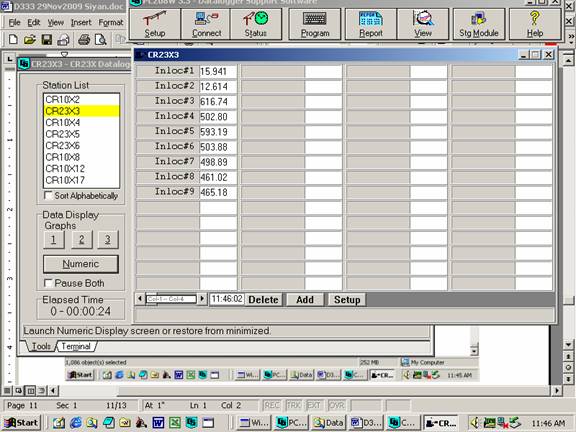Open data display graph 1
This screenshot has width=576, height=432.
[54, 240]
